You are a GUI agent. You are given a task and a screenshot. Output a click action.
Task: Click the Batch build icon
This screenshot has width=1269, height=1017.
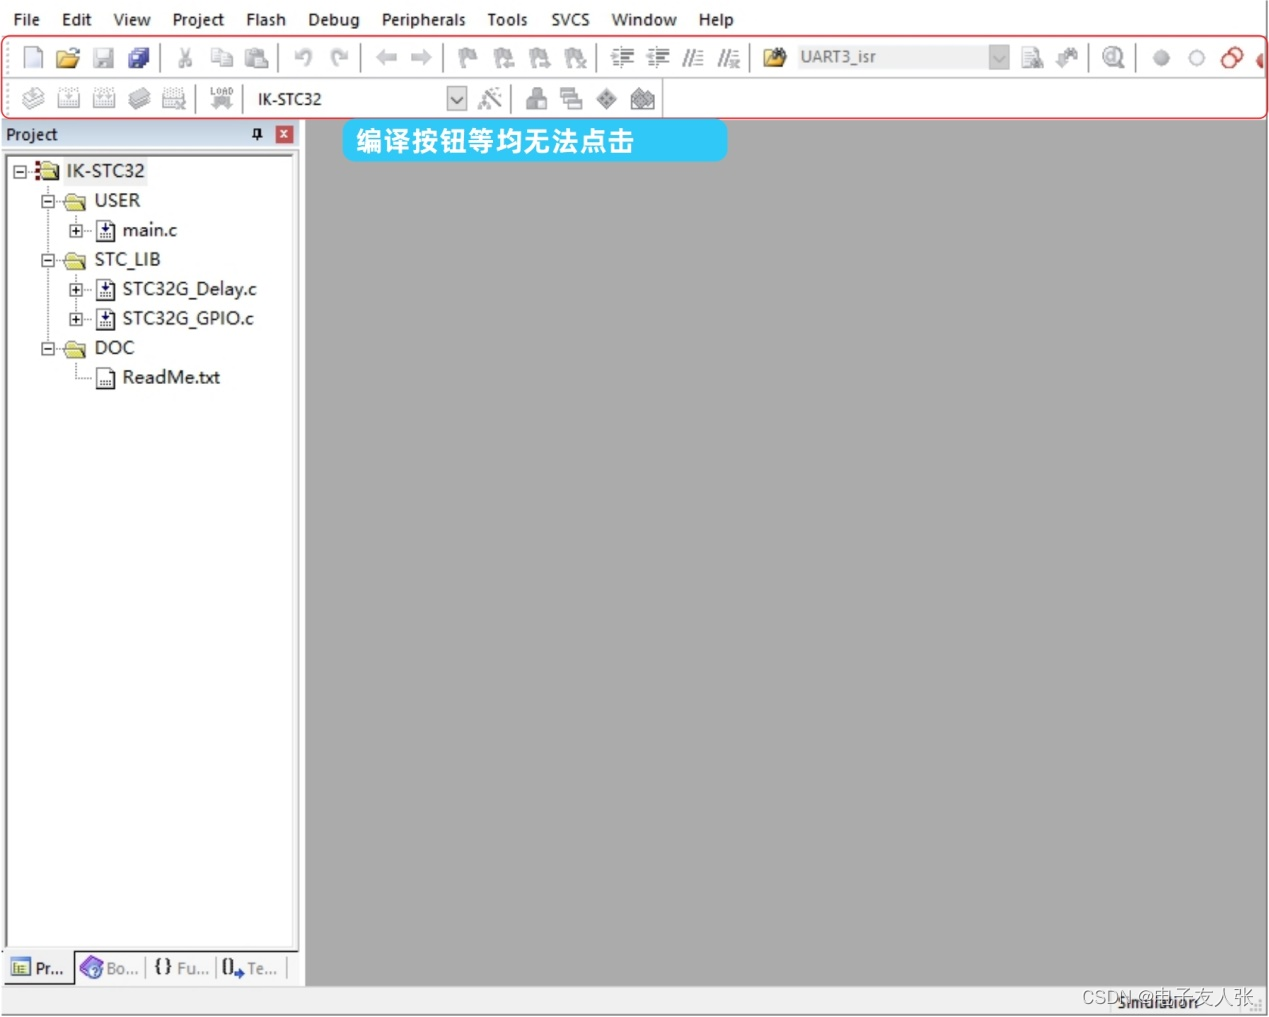coord(139,98)
